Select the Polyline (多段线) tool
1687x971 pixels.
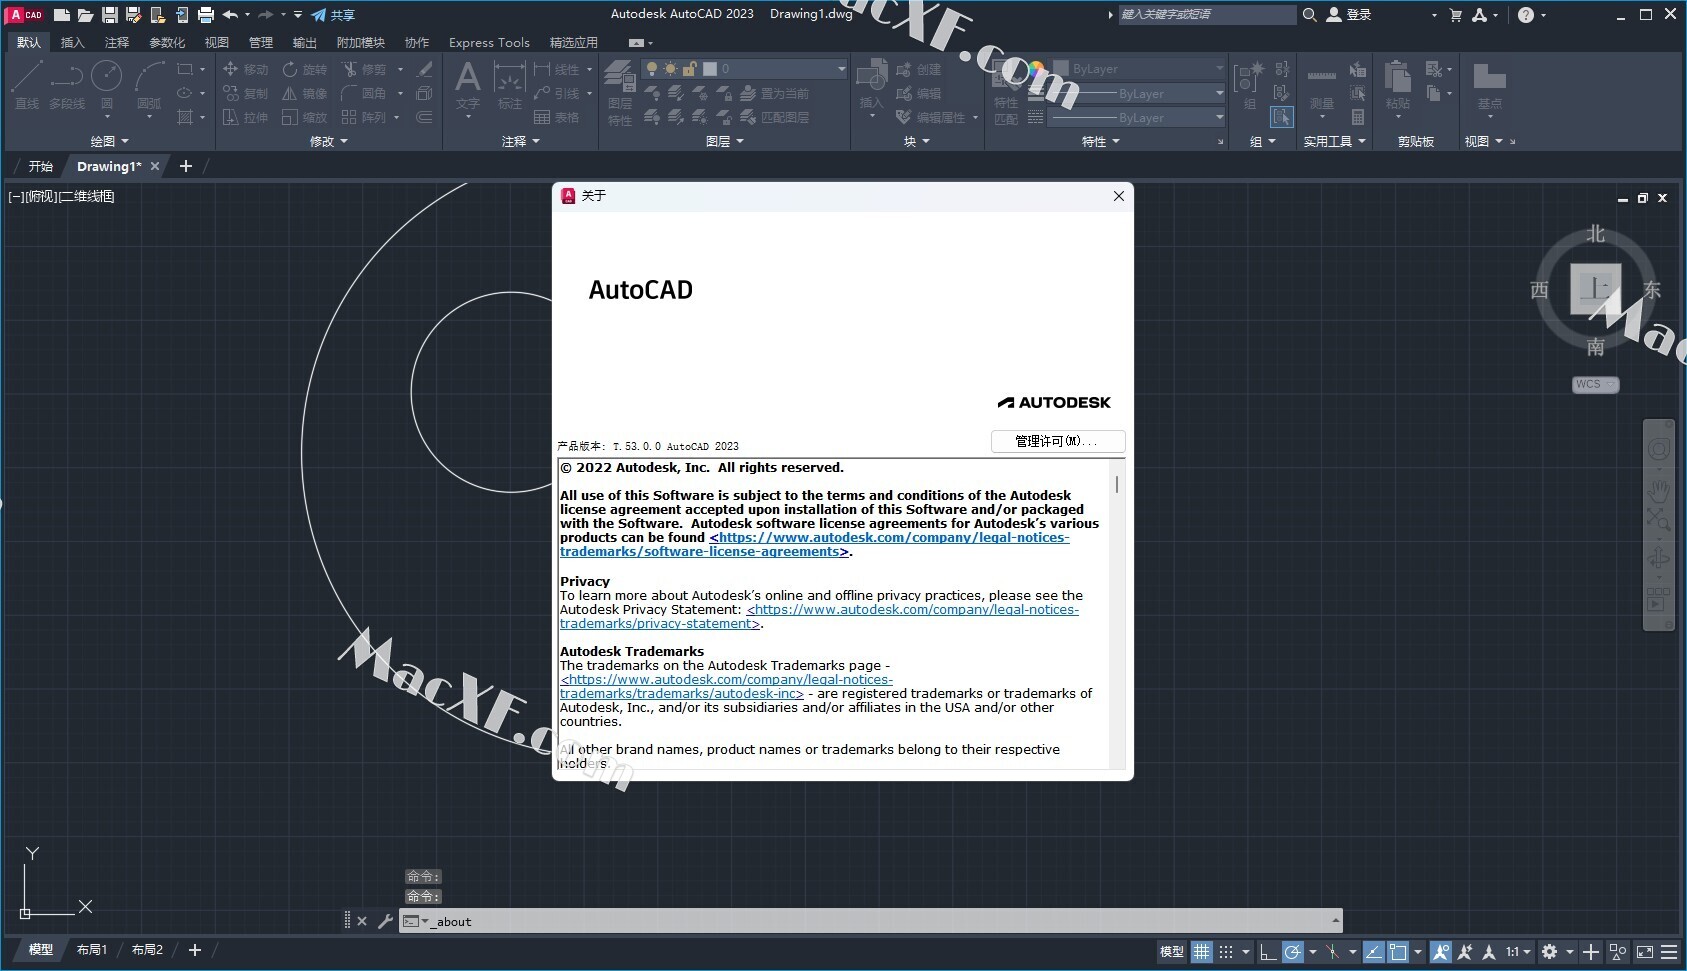[x=67, y=84]
